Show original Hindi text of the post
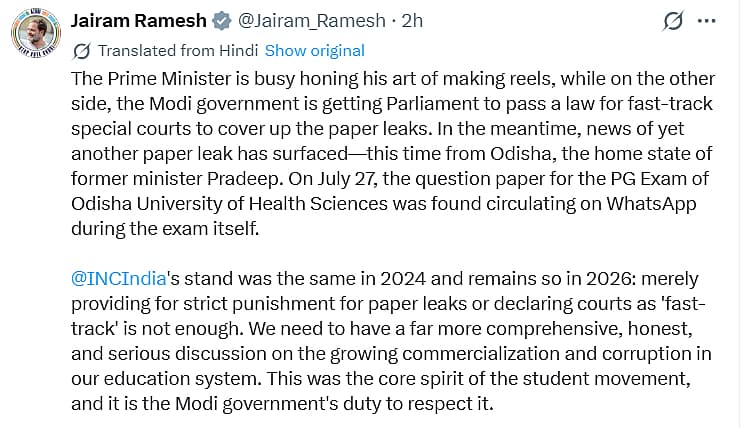 [x=315, y=51]
